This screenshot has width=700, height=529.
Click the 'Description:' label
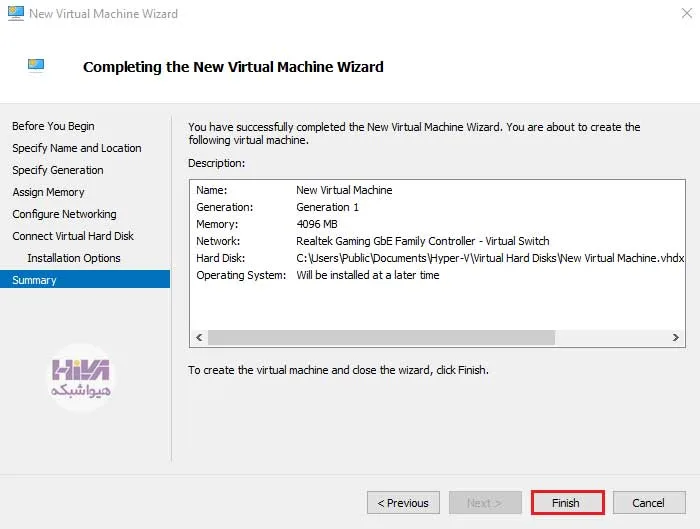(x=217, y=163)
